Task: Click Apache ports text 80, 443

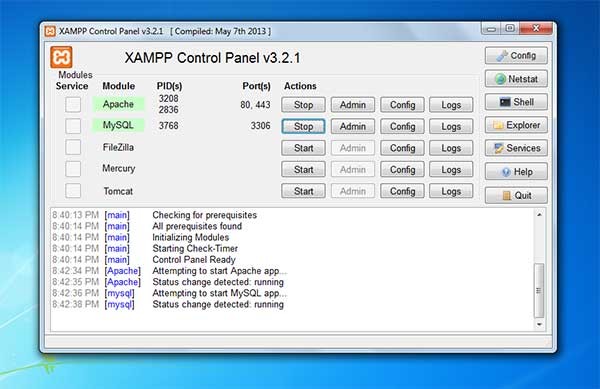Action: coord(255,104)
